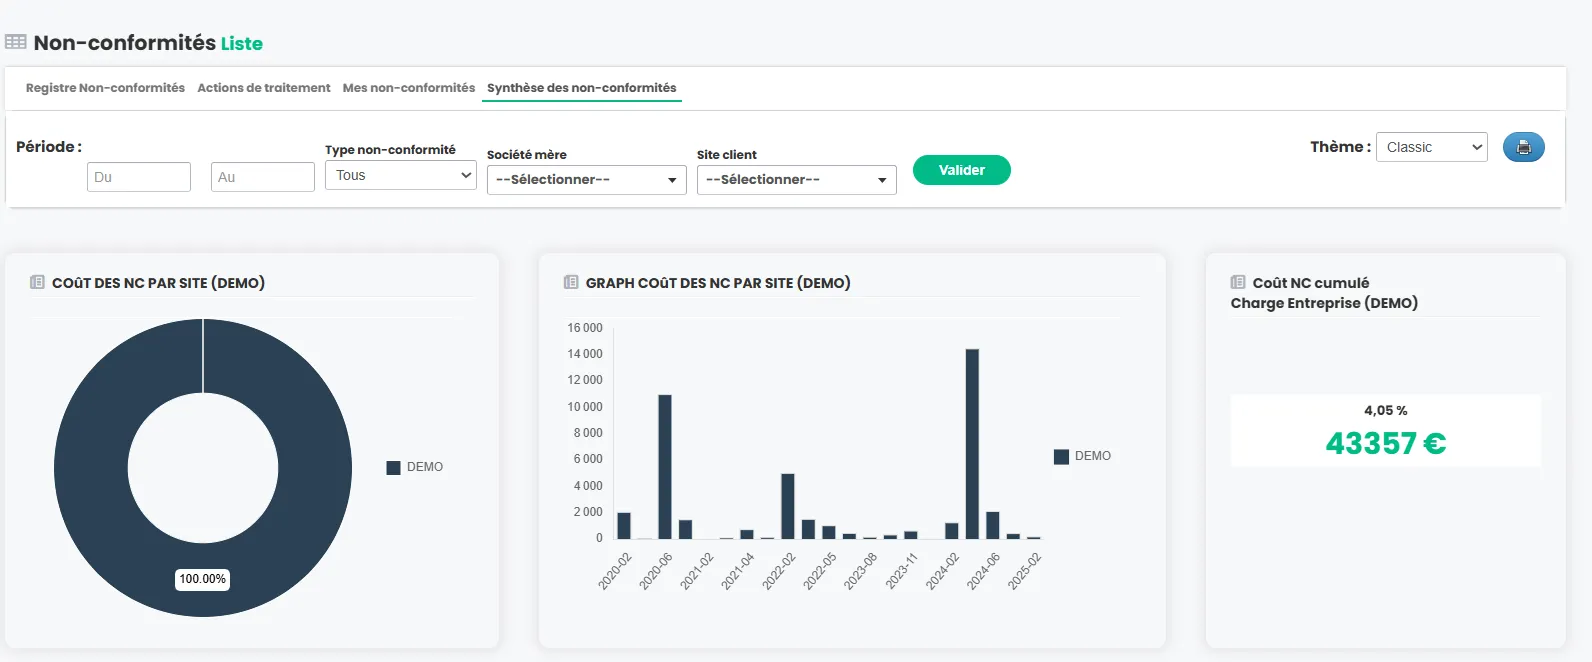Click the Valider button
The width and height of the screenshot is (1592, 662).
[962, 170]
